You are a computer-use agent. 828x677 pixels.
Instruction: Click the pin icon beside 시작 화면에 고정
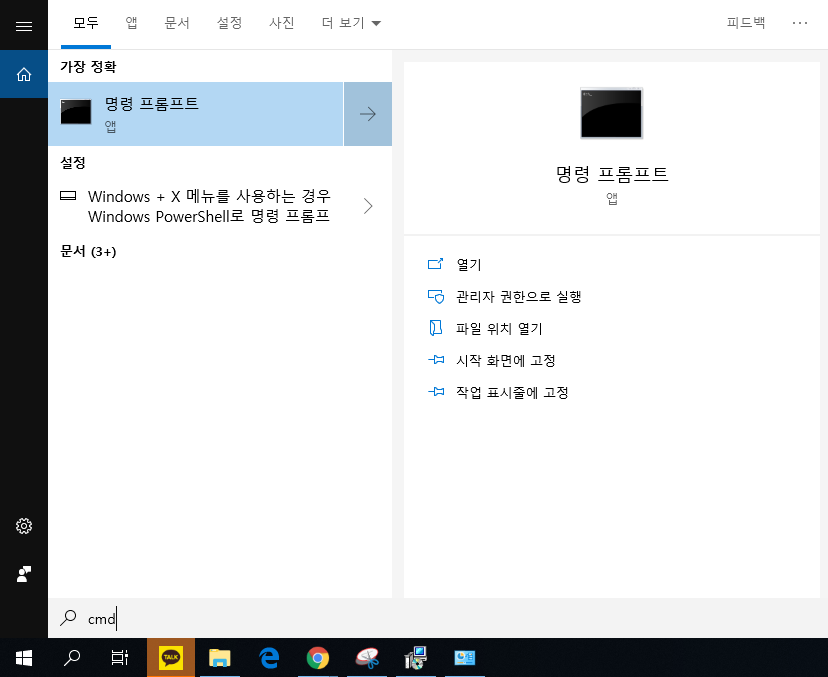coord(436,360)
